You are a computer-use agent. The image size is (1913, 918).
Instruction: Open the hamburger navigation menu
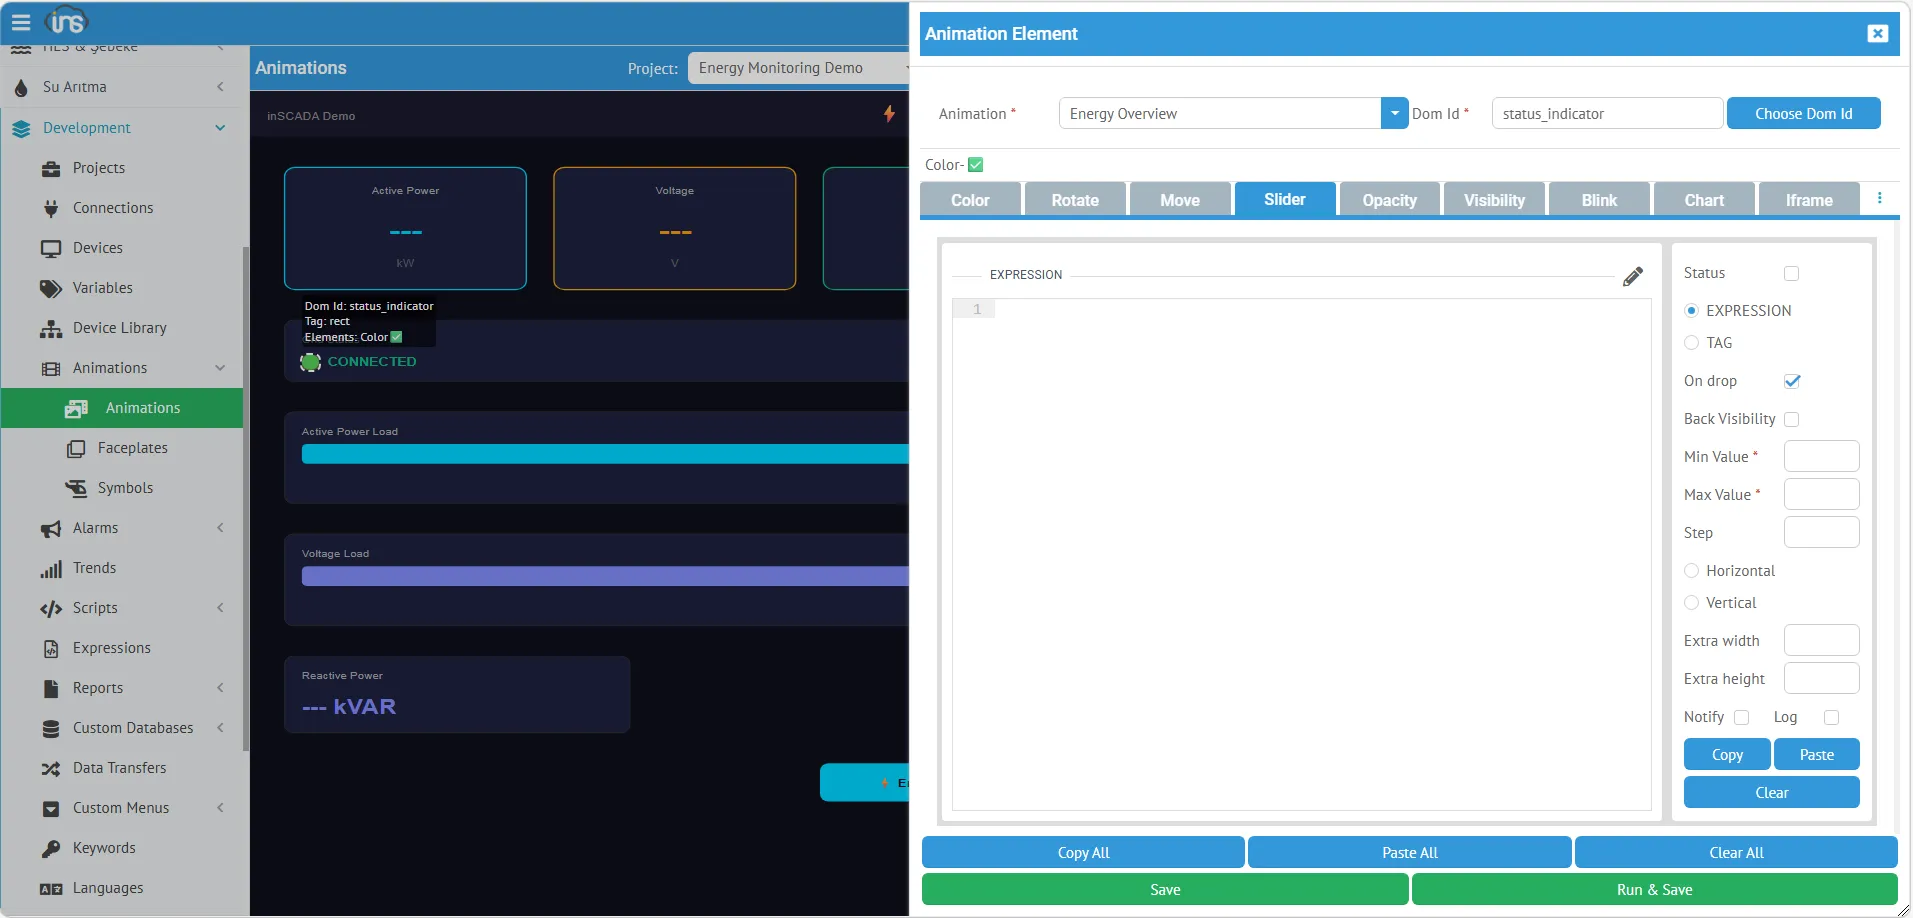21,21
